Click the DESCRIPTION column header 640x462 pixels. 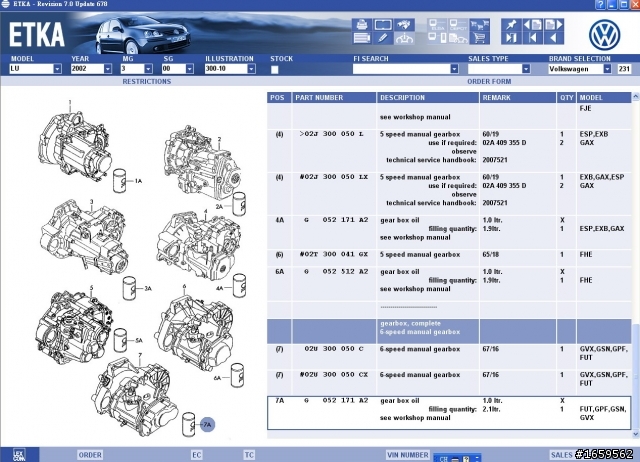click(x=428, y=98)
